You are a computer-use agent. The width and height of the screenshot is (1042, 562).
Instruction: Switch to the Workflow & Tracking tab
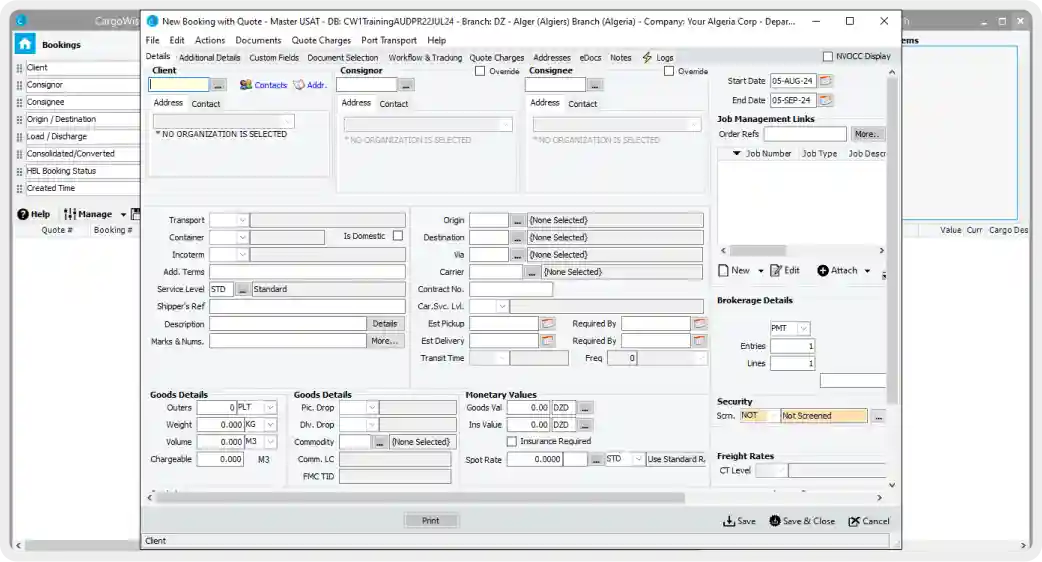(425, 58)
